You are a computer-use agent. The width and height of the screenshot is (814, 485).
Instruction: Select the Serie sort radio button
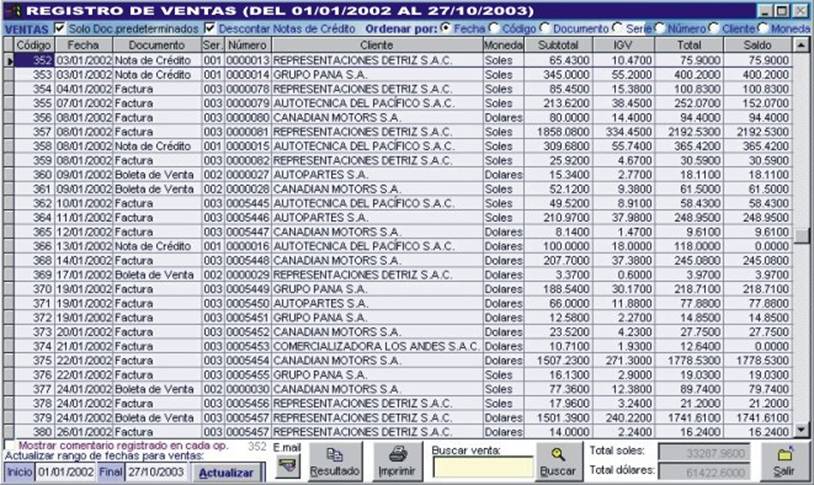[x=617, y=28]
